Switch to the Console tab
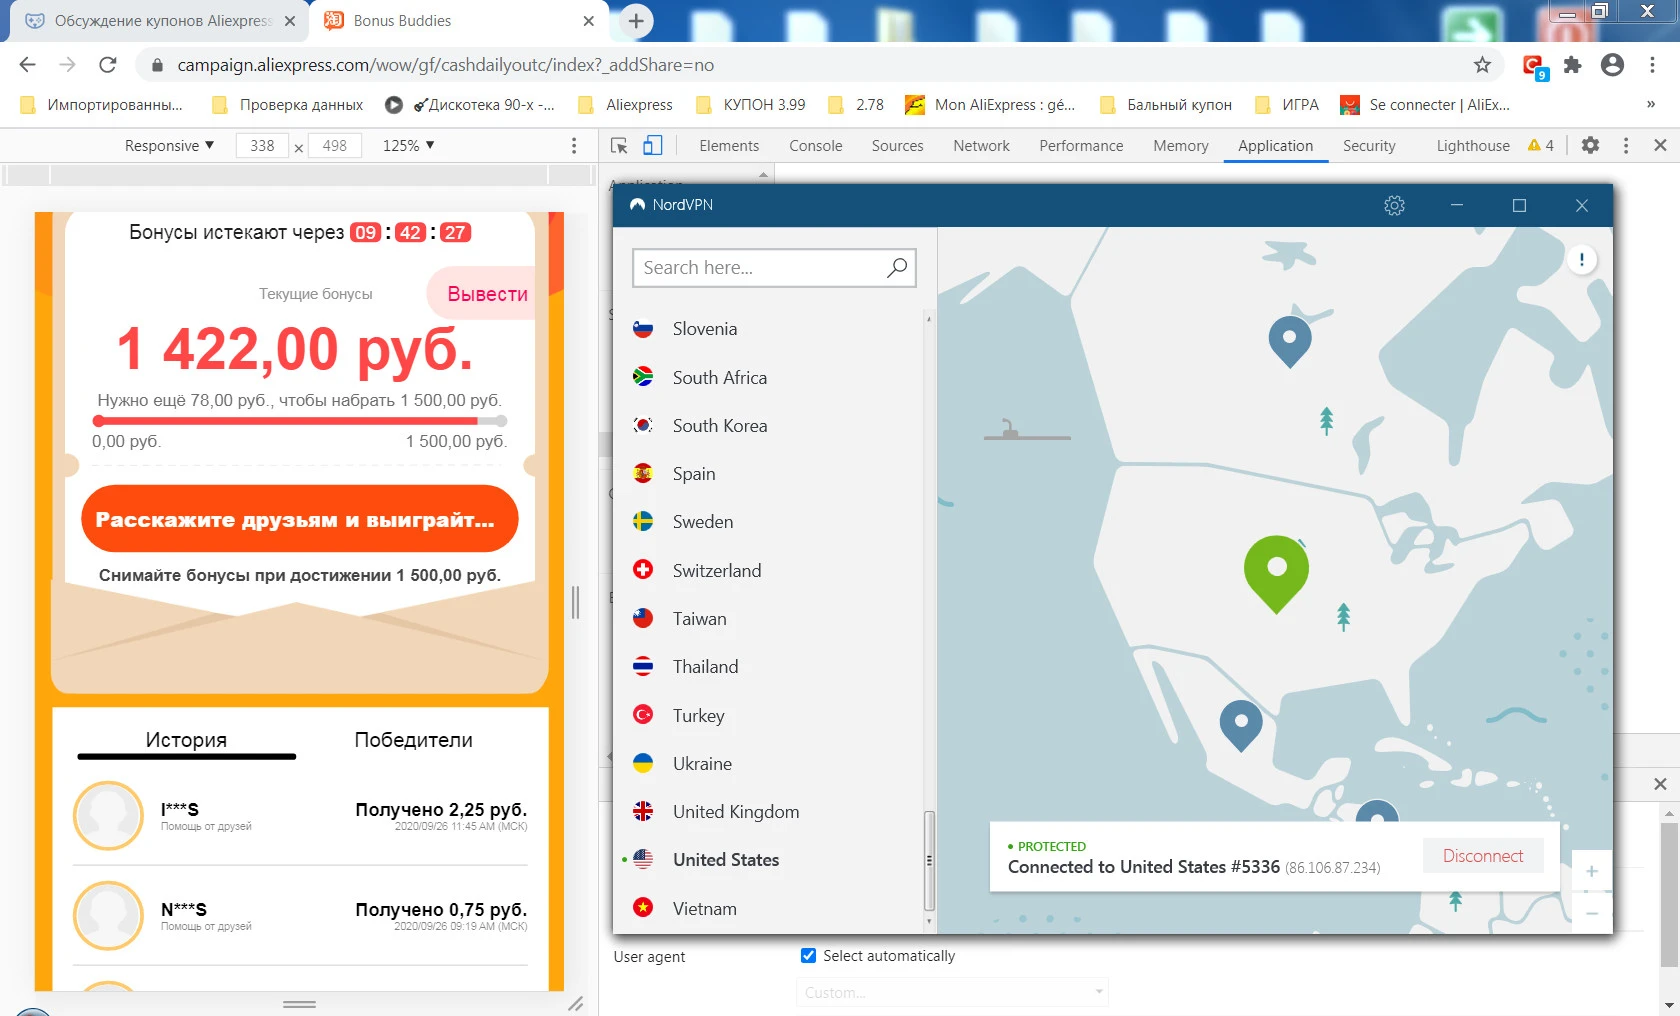This screenshot has width=1680, height=1016. [x=816, y=146]
